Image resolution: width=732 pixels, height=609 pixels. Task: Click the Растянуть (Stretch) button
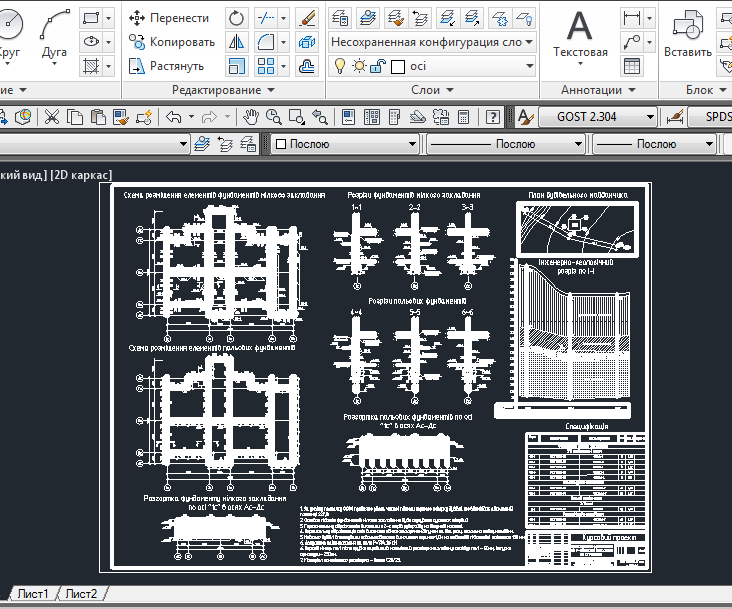click(167, 66)
